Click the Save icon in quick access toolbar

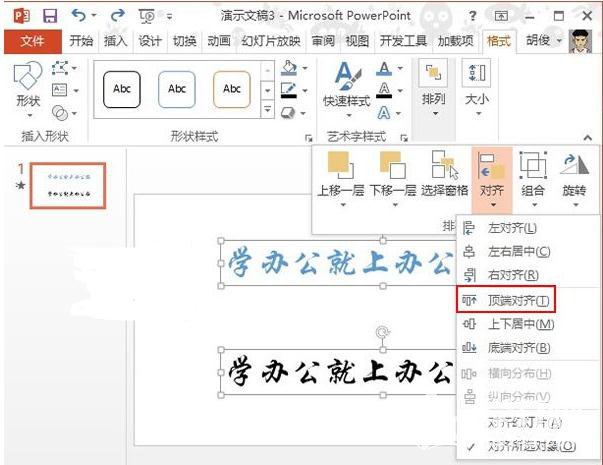tap(50, 16)
